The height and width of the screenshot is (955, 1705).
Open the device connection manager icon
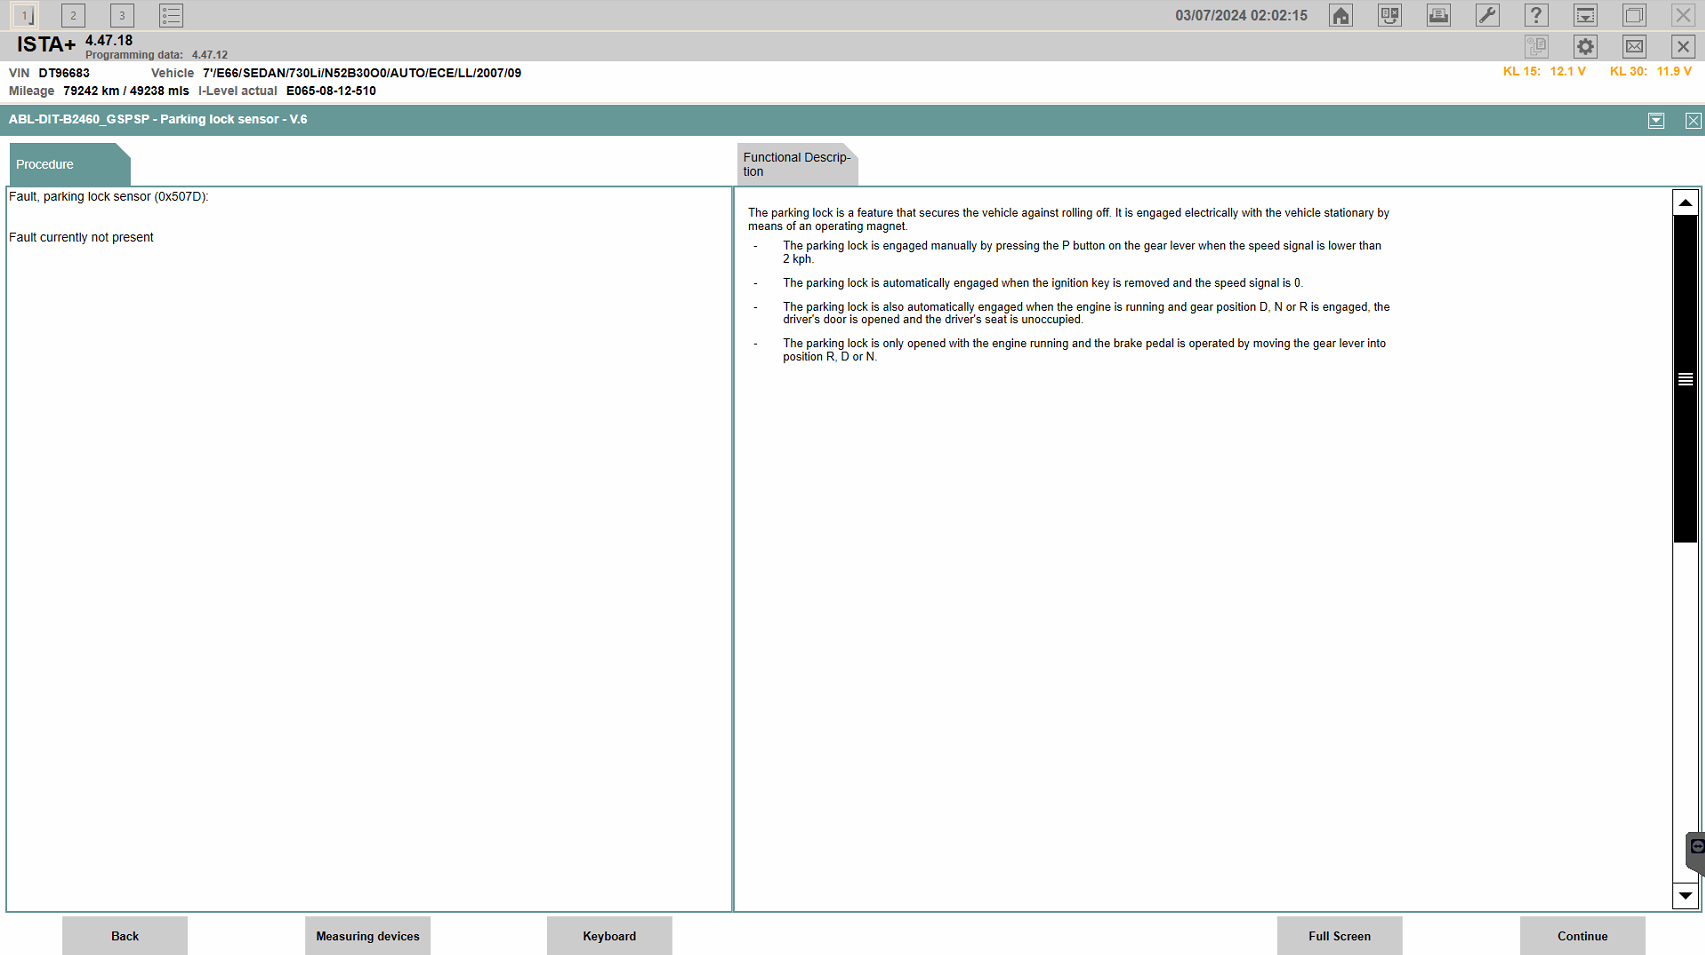point(1390,15)
